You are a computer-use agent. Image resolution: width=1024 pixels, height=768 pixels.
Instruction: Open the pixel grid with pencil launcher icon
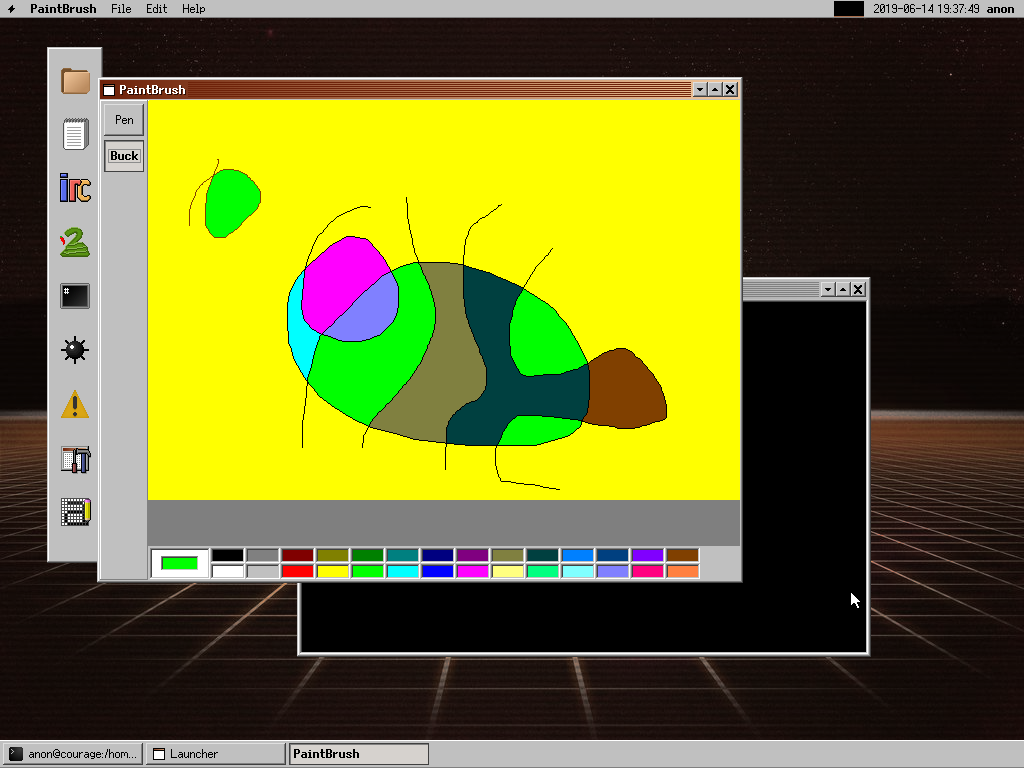tap(75, 512)
